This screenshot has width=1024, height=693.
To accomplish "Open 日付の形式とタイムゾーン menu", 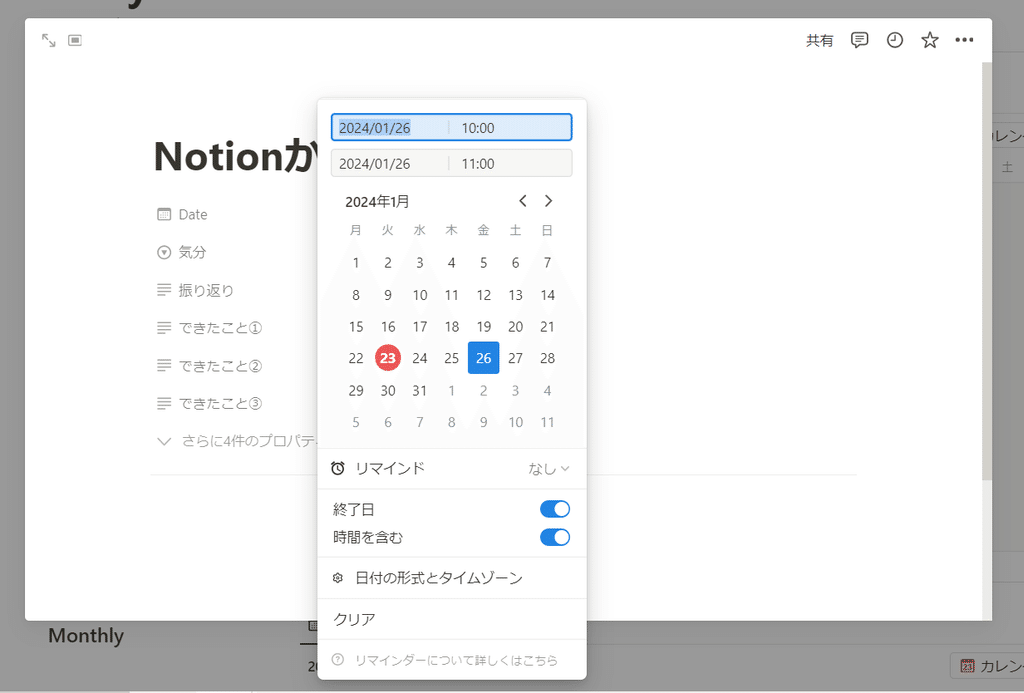I will click(452, 578).
